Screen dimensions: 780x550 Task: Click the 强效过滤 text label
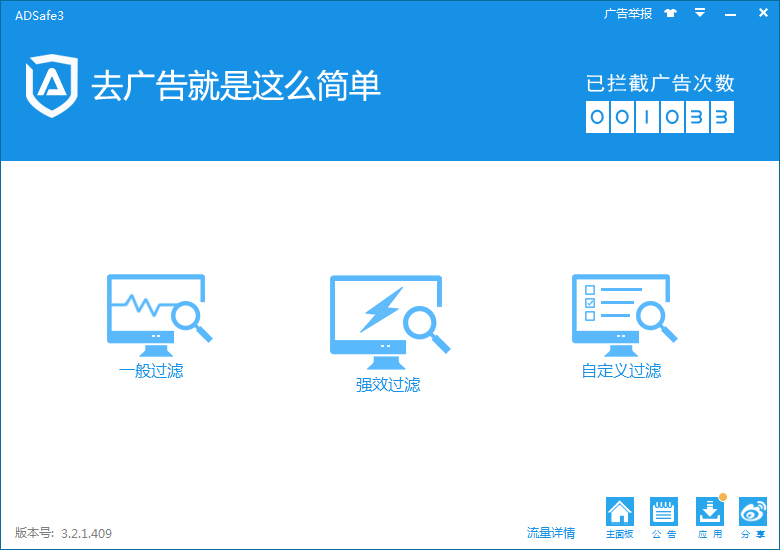pyautogui.click(x=388, y=384)
